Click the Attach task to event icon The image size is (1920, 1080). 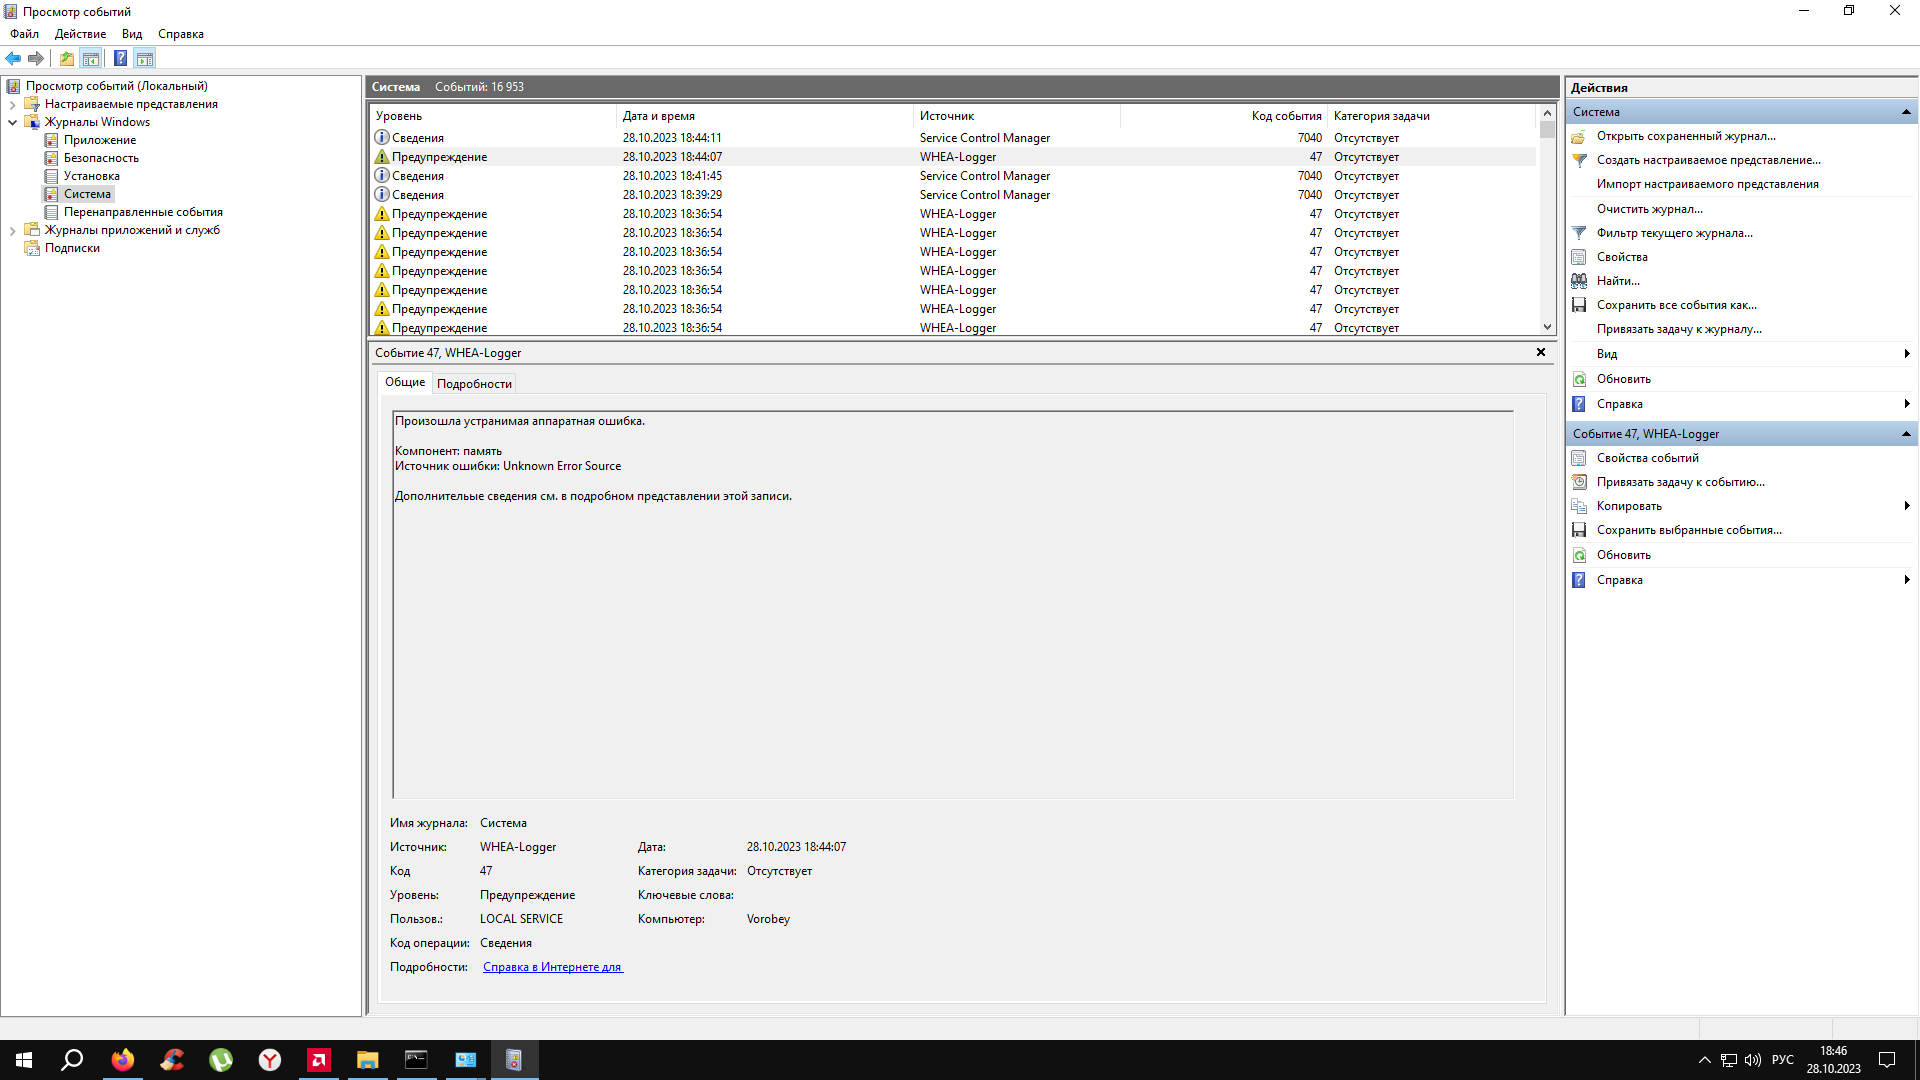click(x=1579, y=482)
